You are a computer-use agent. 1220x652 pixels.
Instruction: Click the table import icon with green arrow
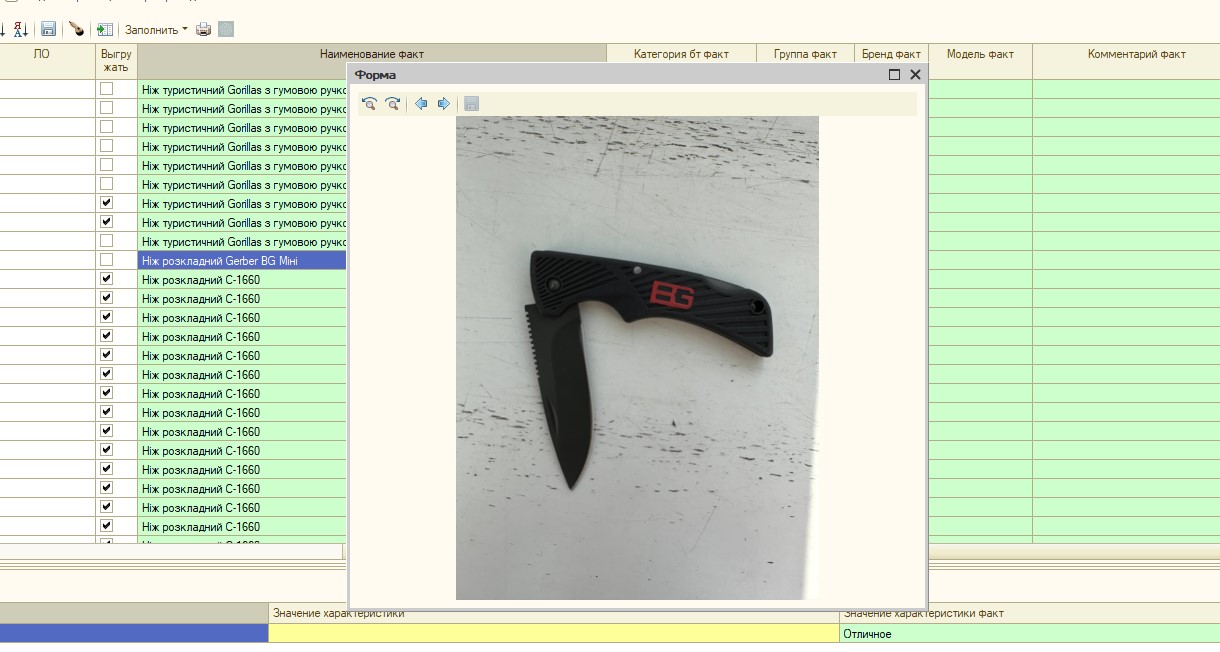(104, 30)
